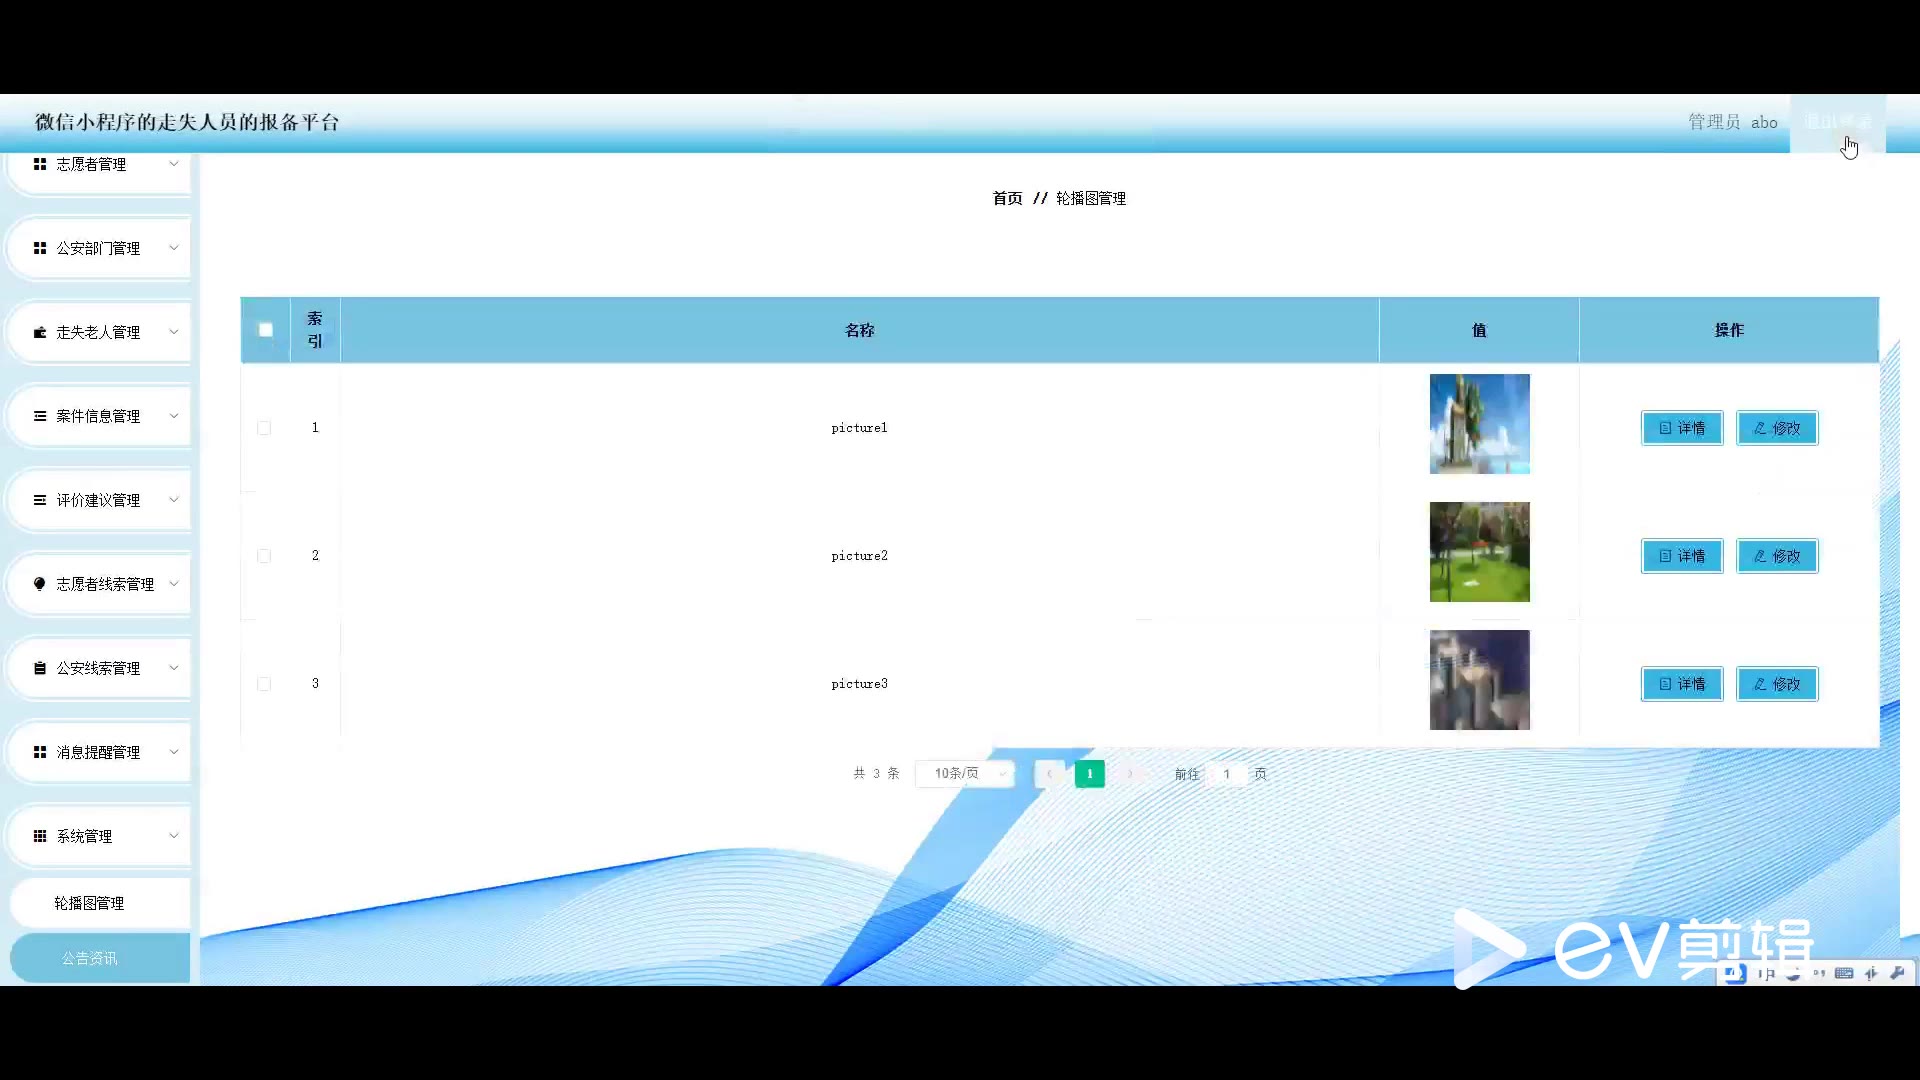
Task: Click the picture1 name cell
Action: 860,428
